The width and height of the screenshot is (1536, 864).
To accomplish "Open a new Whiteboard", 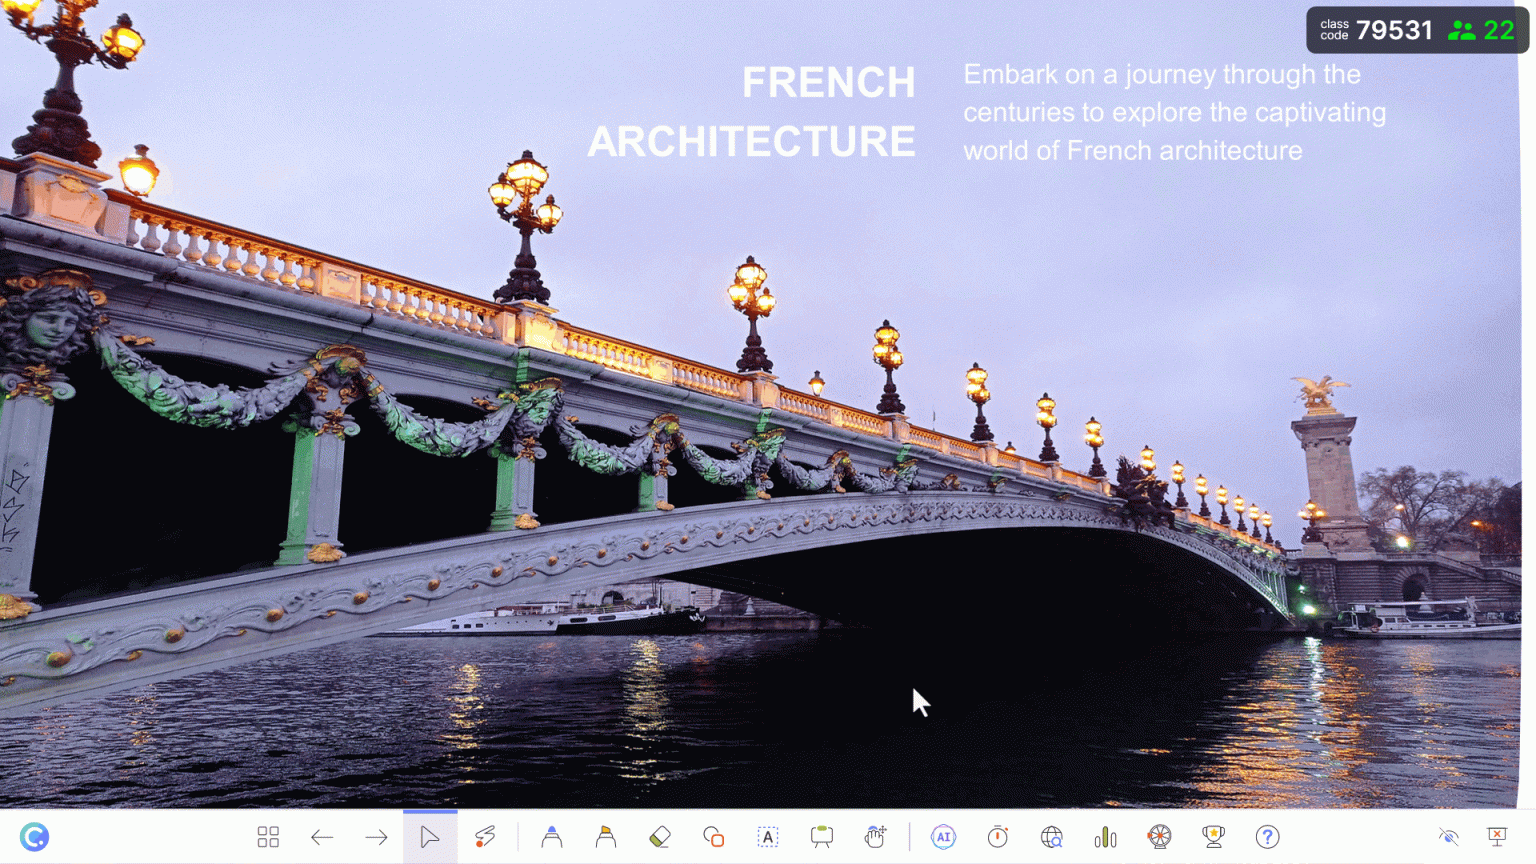I will pos(821,837).
